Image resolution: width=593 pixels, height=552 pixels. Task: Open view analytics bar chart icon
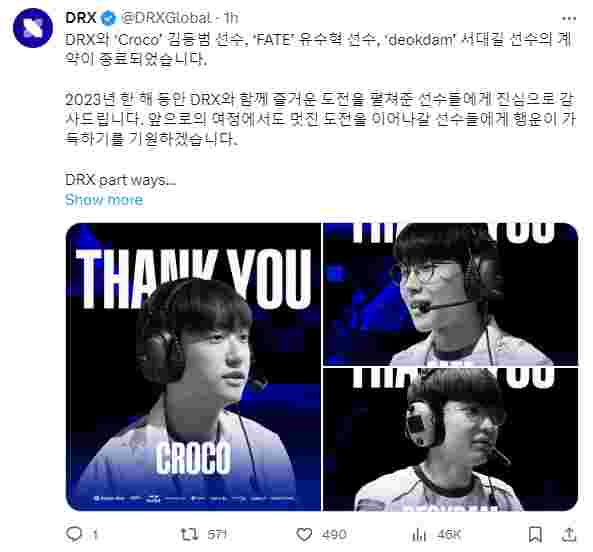pos(419,534)
